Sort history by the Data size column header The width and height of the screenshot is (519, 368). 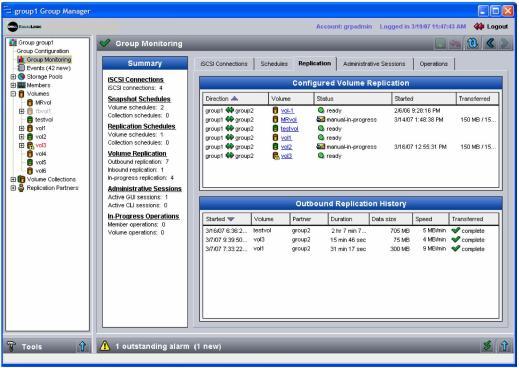click(x=391, y=219)
